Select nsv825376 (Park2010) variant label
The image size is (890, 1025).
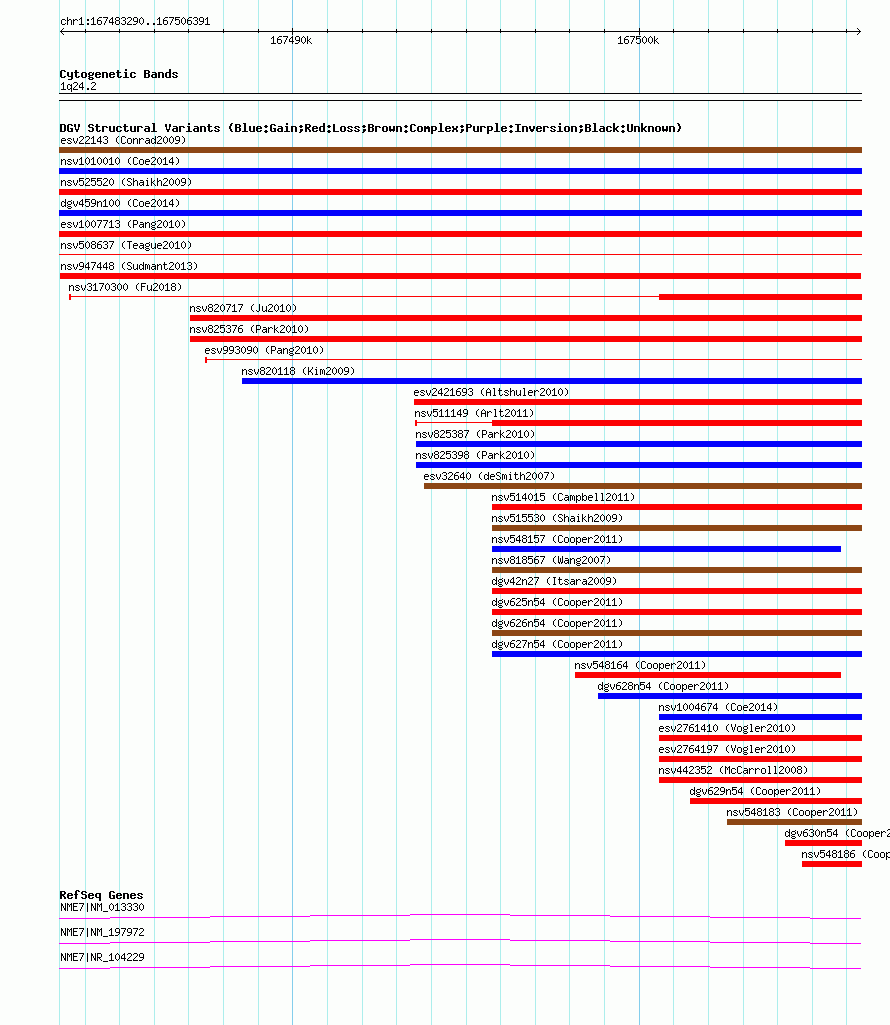pos(249,329)
